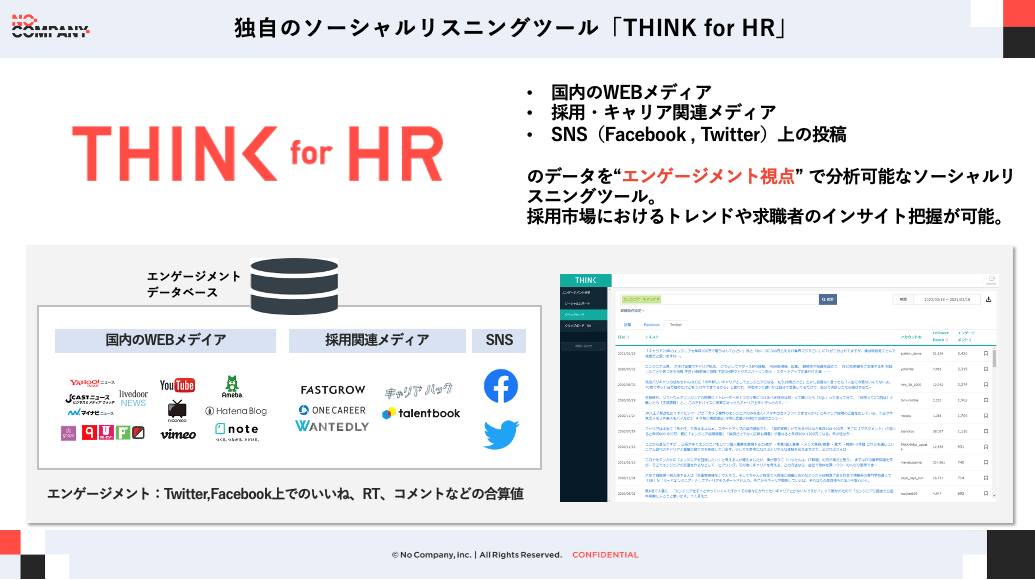The image size is (1035, 580).
Task: Click the niconico TV icon
Action: coord(177,410)
